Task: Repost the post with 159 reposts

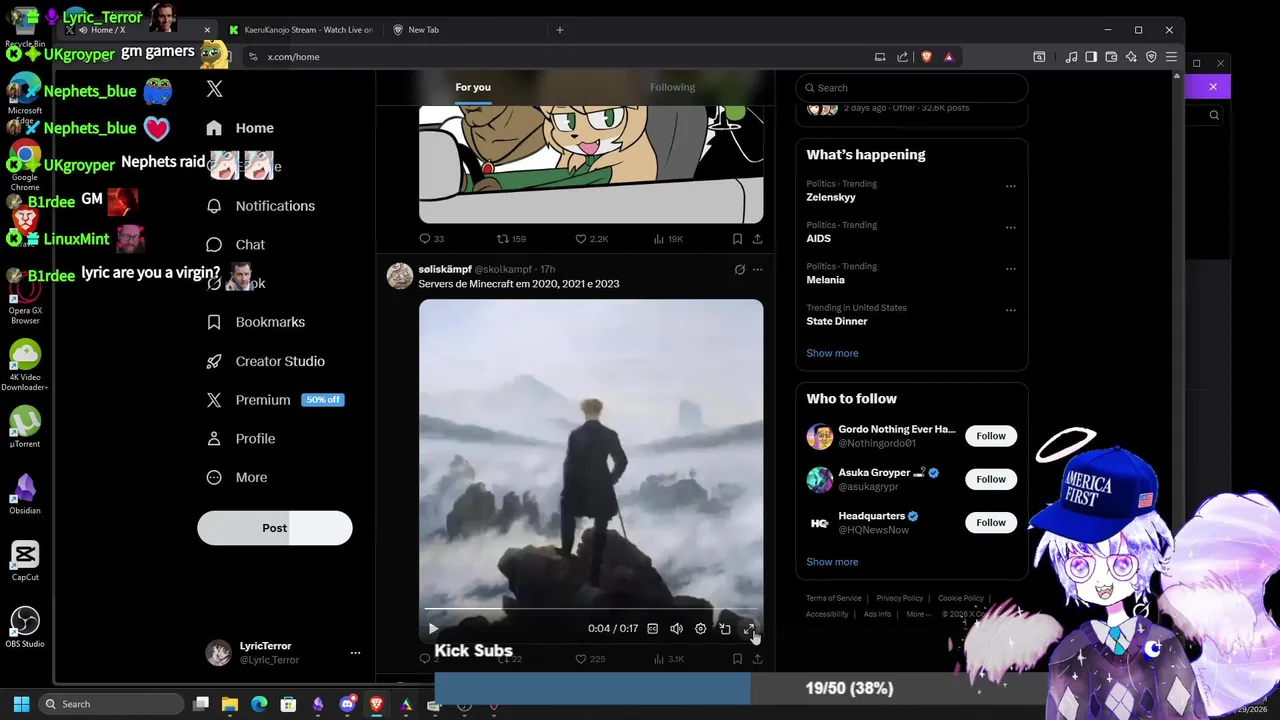Action: click(512, 239)
